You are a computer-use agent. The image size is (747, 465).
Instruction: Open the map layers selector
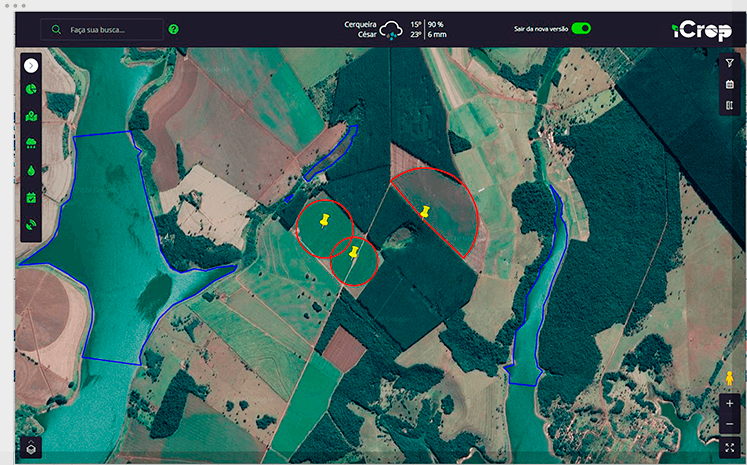[x=31, y=448]
